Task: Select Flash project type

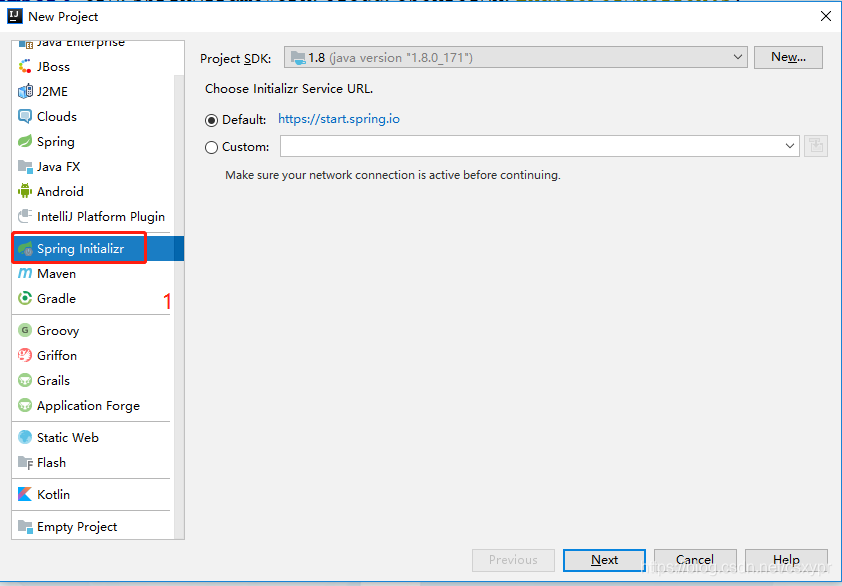Action: pyautogui.click(x=93, y=462)
